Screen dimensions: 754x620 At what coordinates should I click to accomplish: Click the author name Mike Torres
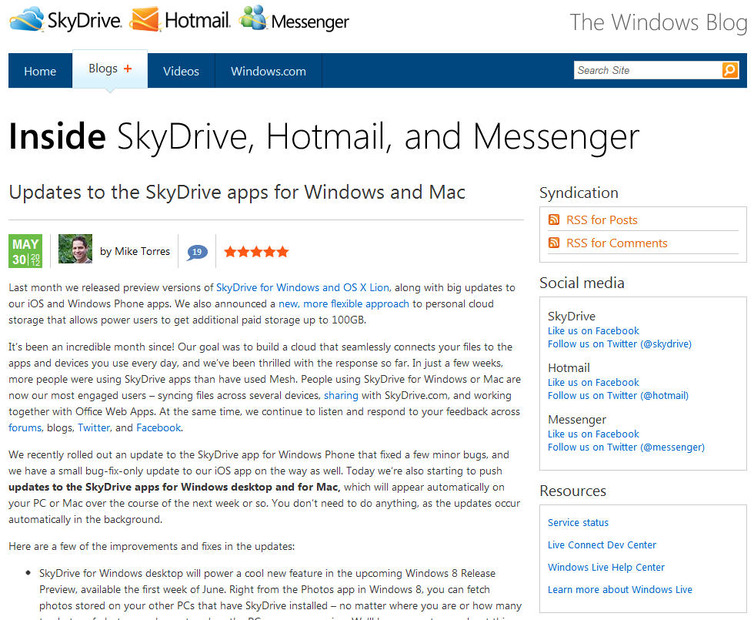pos(142,251)
